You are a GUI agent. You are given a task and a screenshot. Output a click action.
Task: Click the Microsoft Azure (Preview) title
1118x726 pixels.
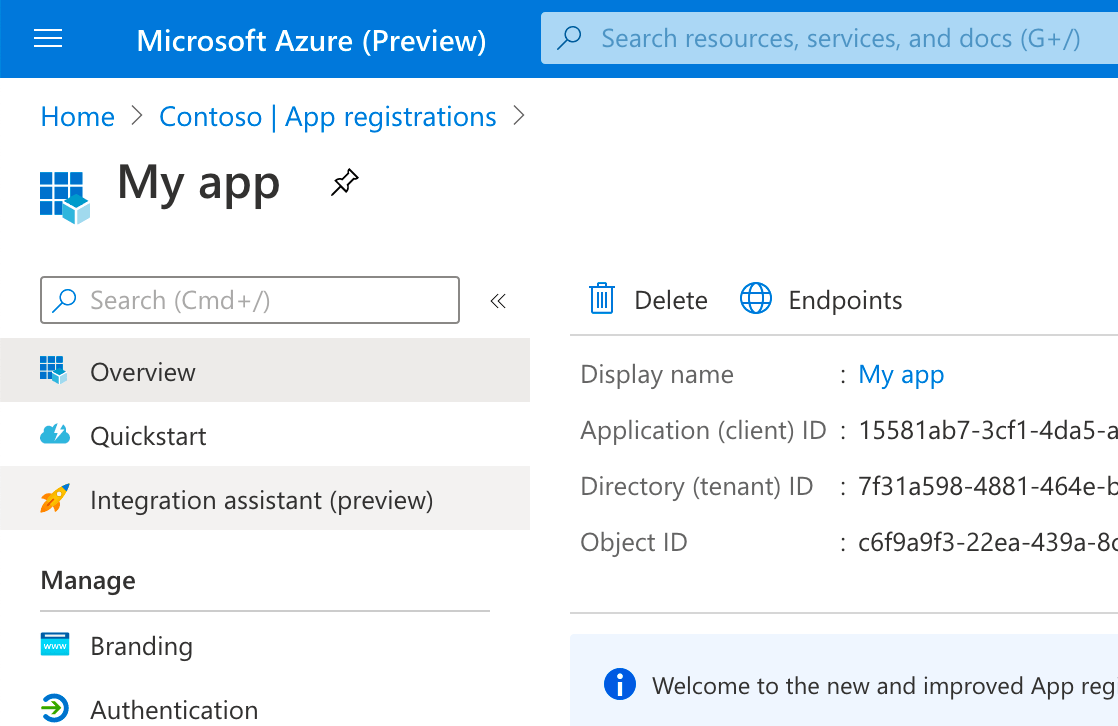coord(312,41)
